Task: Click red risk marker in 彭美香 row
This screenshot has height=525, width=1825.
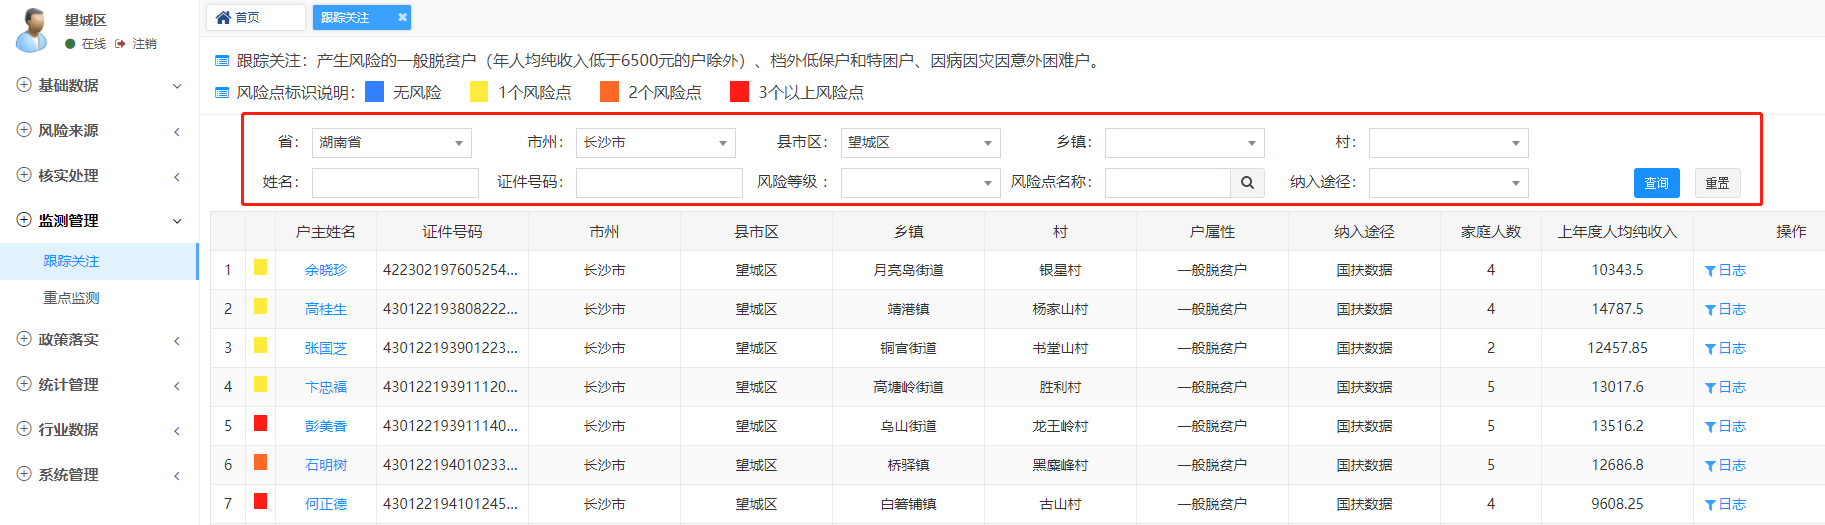Action: point(260,423)
